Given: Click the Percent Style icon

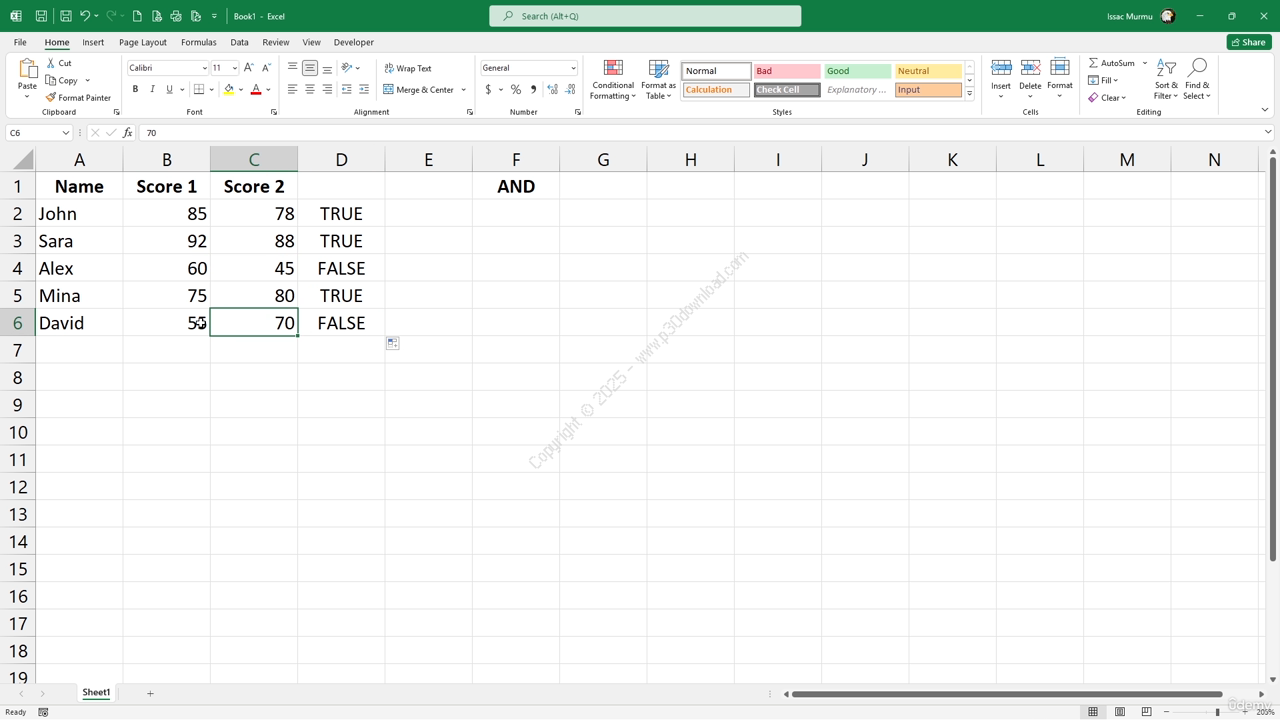Looking at the screenshot, I should click(516, 90).
